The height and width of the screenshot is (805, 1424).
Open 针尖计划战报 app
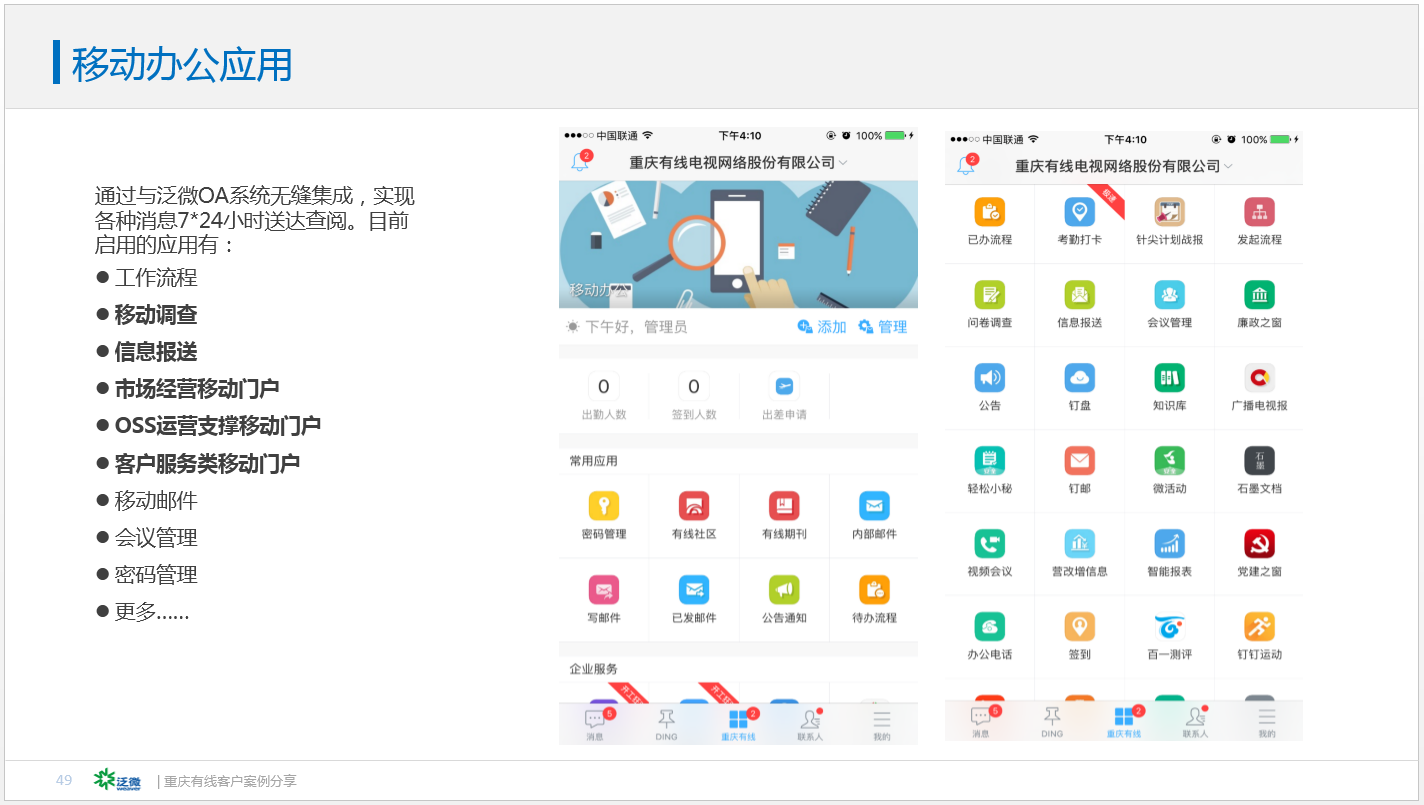[1169, 212]
